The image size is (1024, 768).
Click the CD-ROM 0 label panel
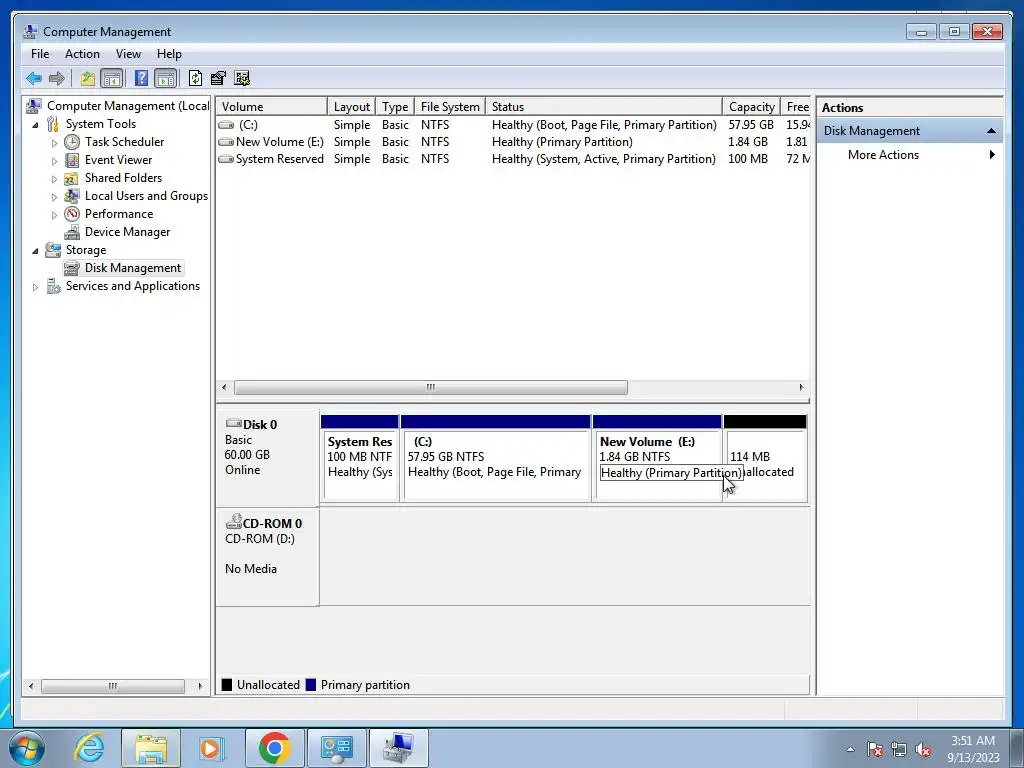tap(268, 557)
